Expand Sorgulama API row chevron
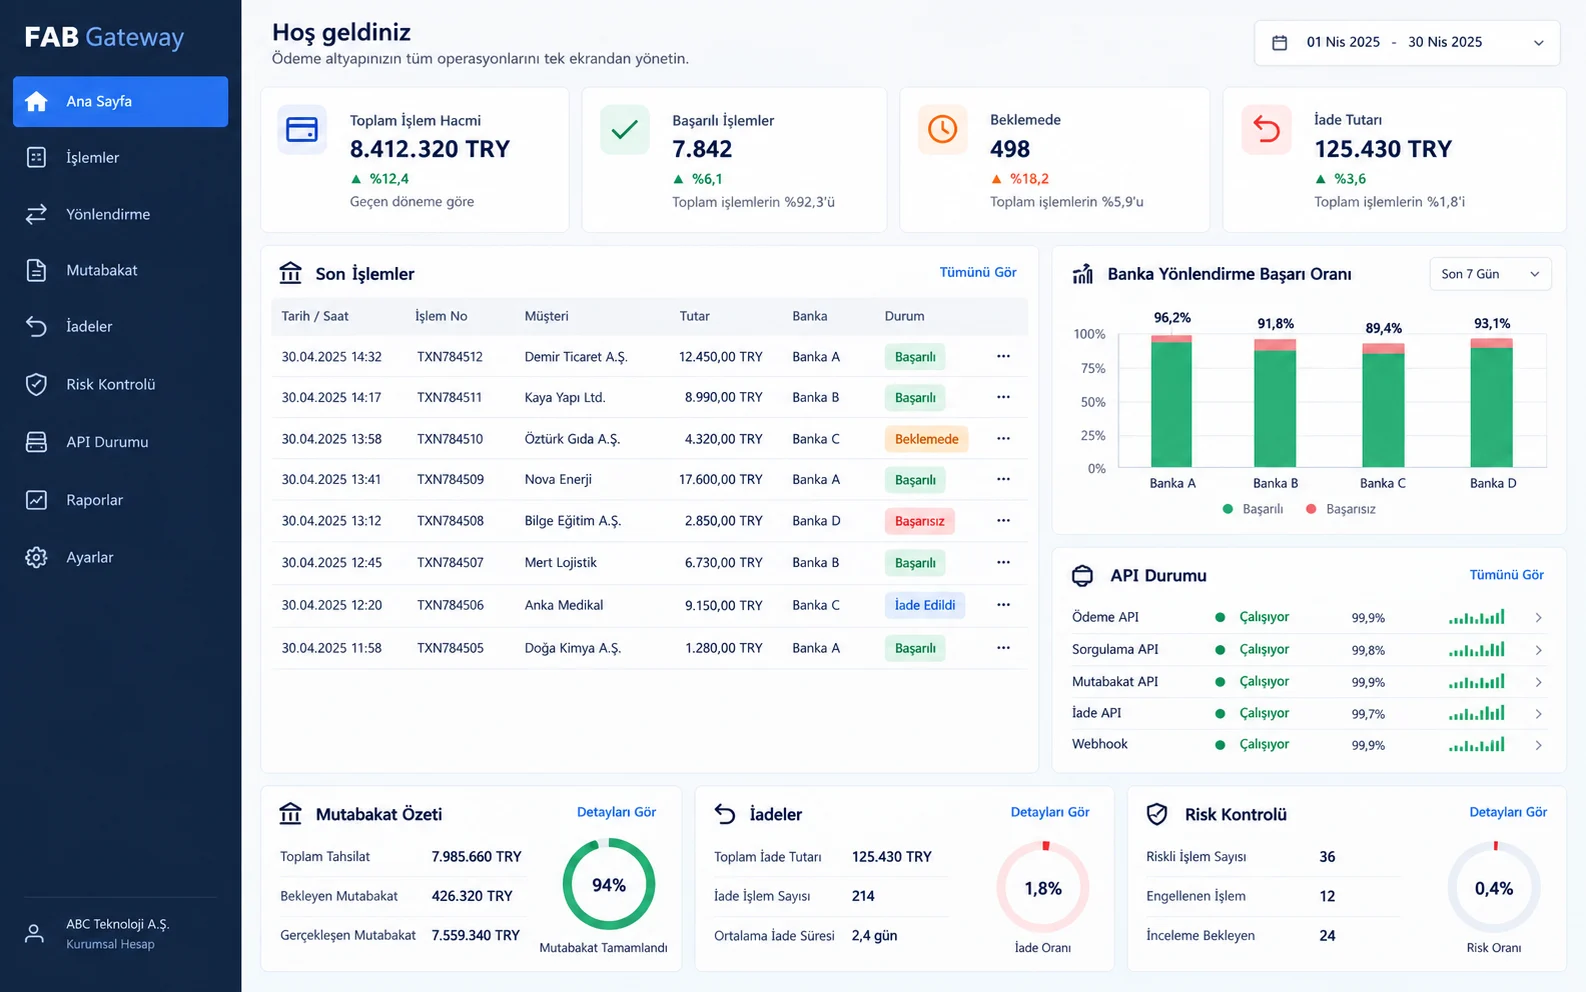The image size is (1586, 992). coord(1538,650)
